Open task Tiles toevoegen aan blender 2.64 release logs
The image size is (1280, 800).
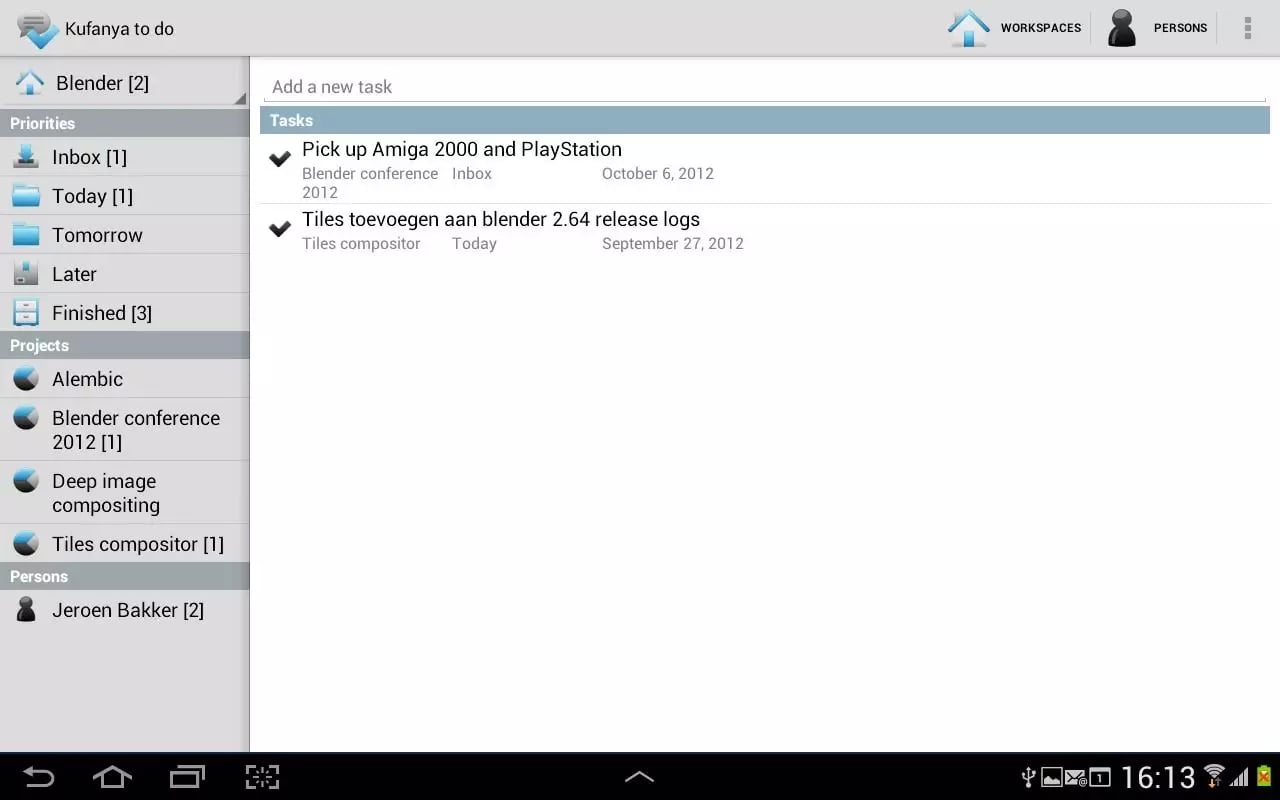pyautogui.click(x=501, y=219)
